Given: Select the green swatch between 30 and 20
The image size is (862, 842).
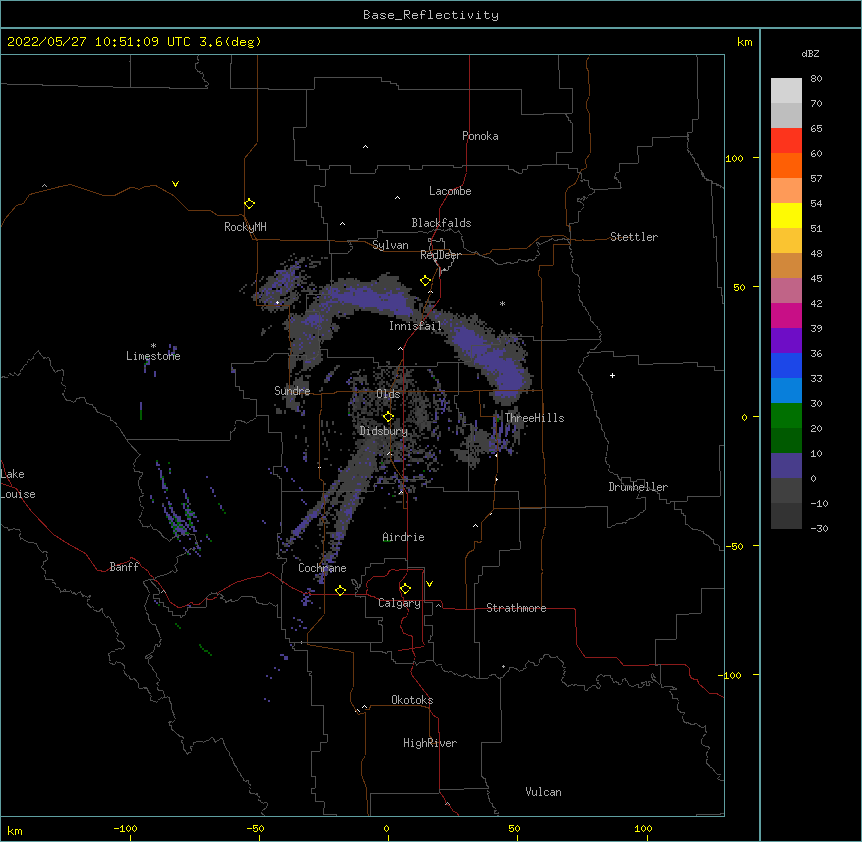Looking at the screenshot, I should click(x=786, y=416).
